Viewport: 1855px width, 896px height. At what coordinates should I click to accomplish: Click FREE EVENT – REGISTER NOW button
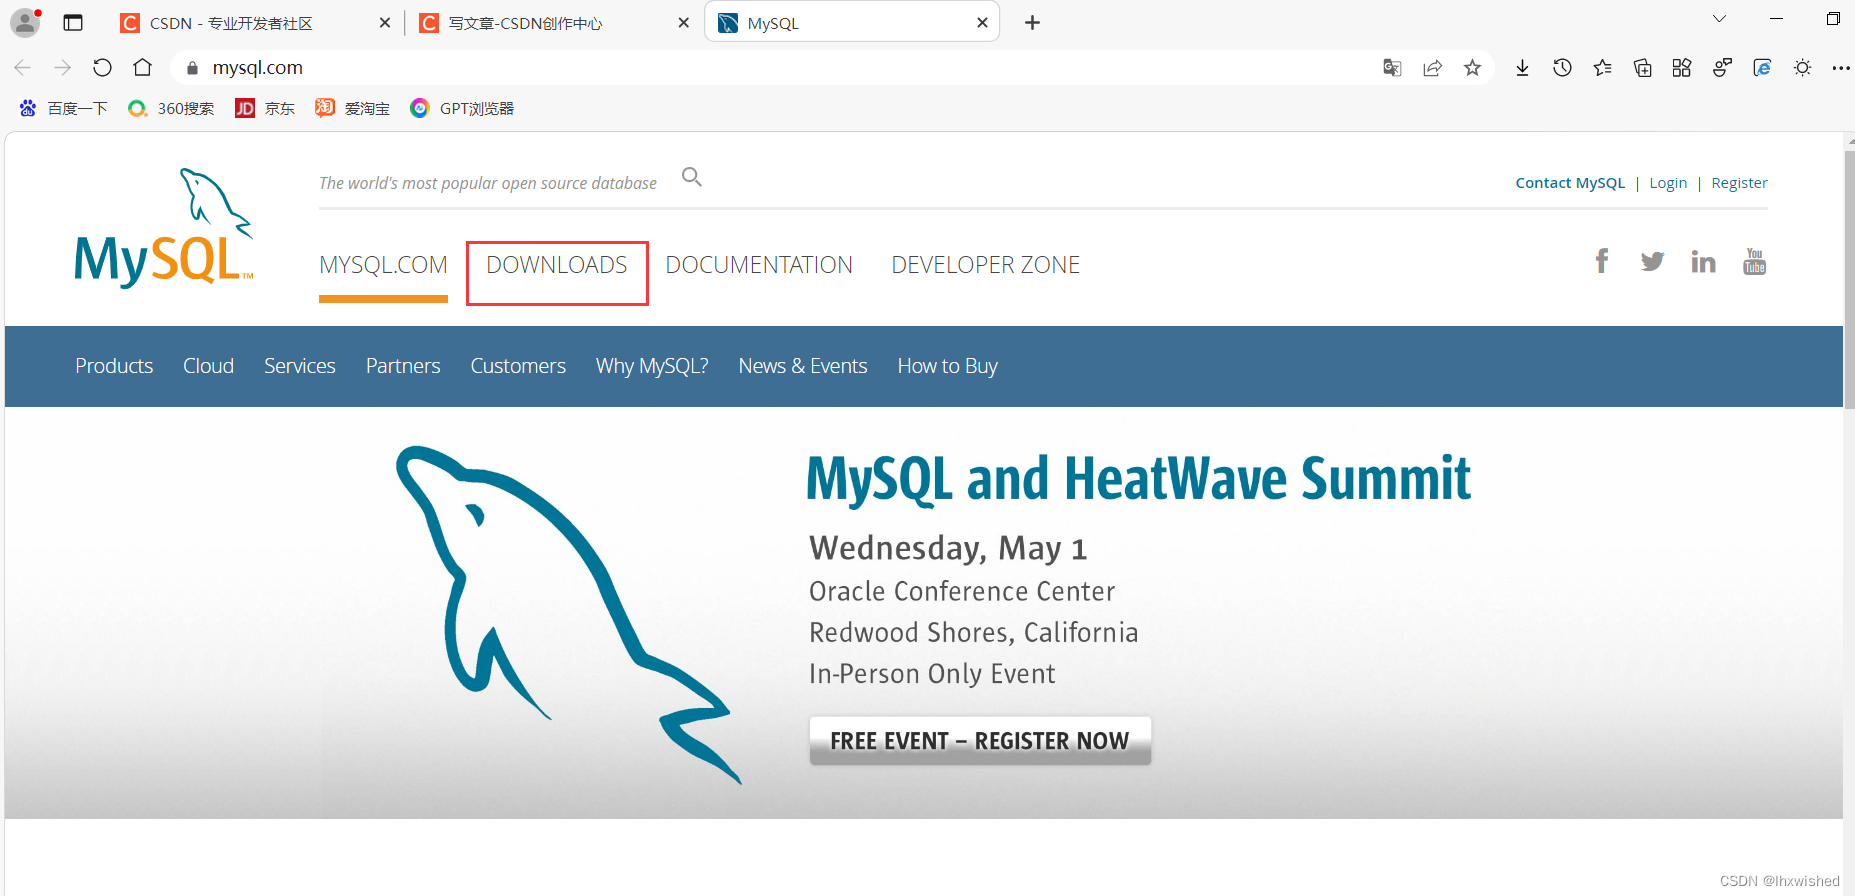(980, 741)
